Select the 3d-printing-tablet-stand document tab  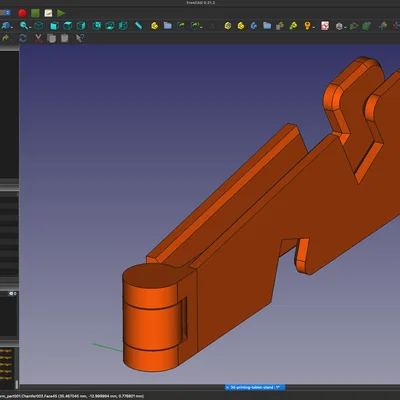pos(255,387)
